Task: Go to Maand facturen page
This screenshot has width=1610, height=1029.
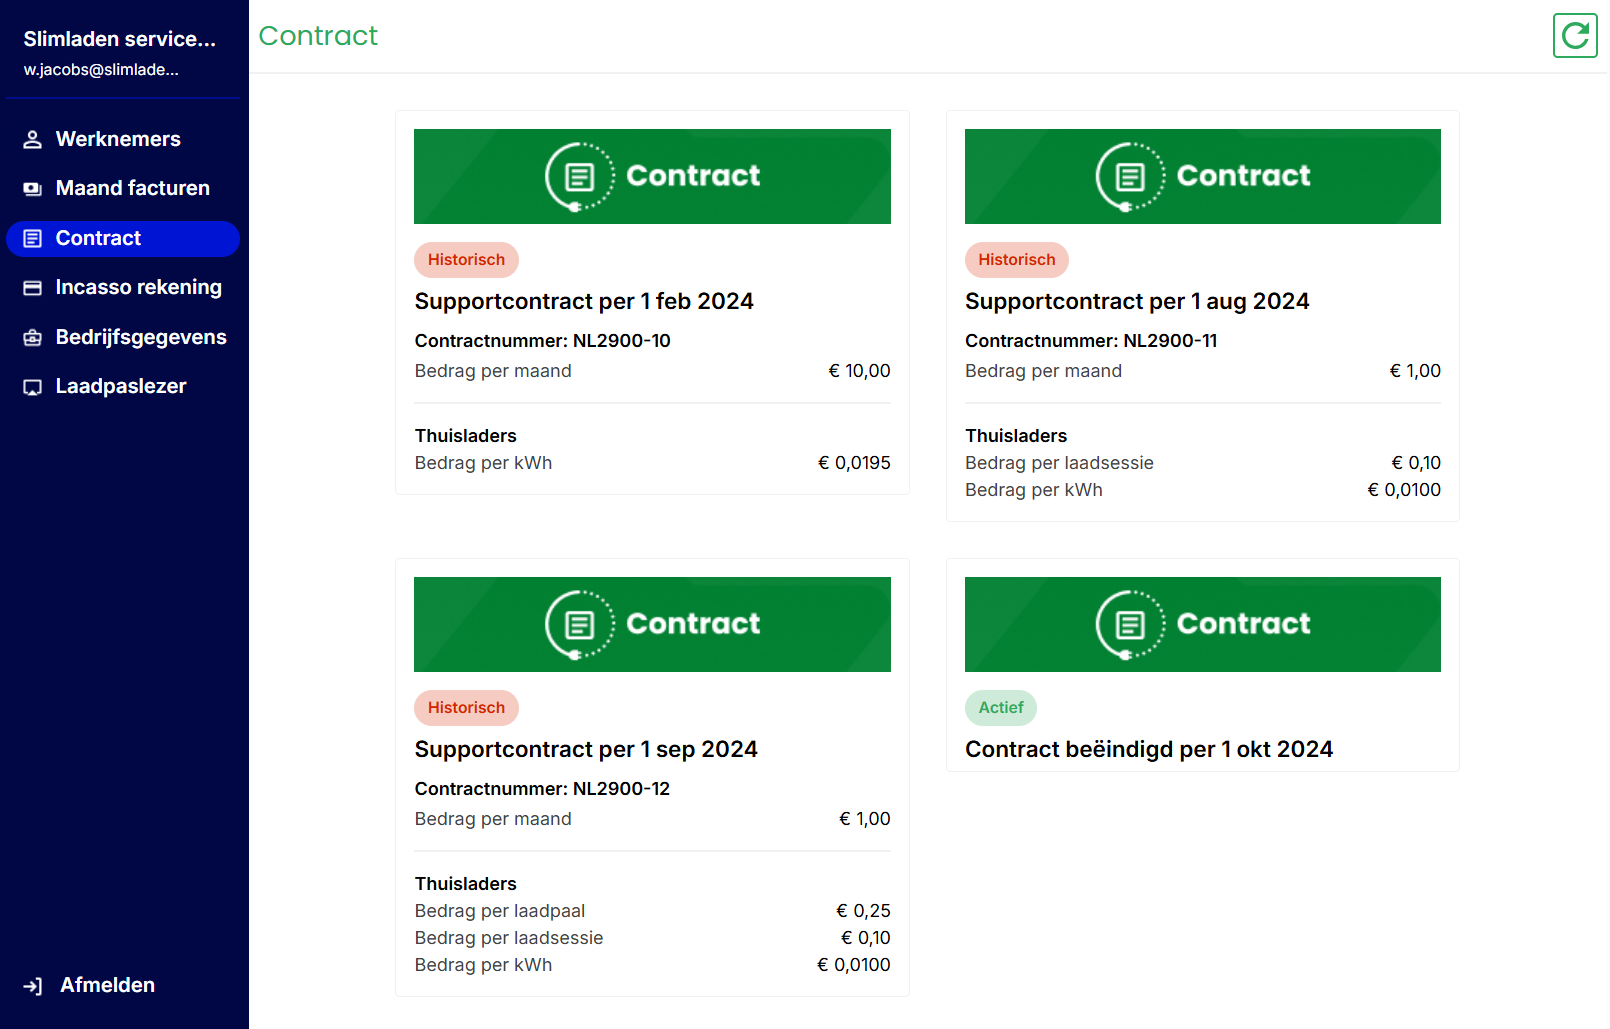Action: click(132, 188)
